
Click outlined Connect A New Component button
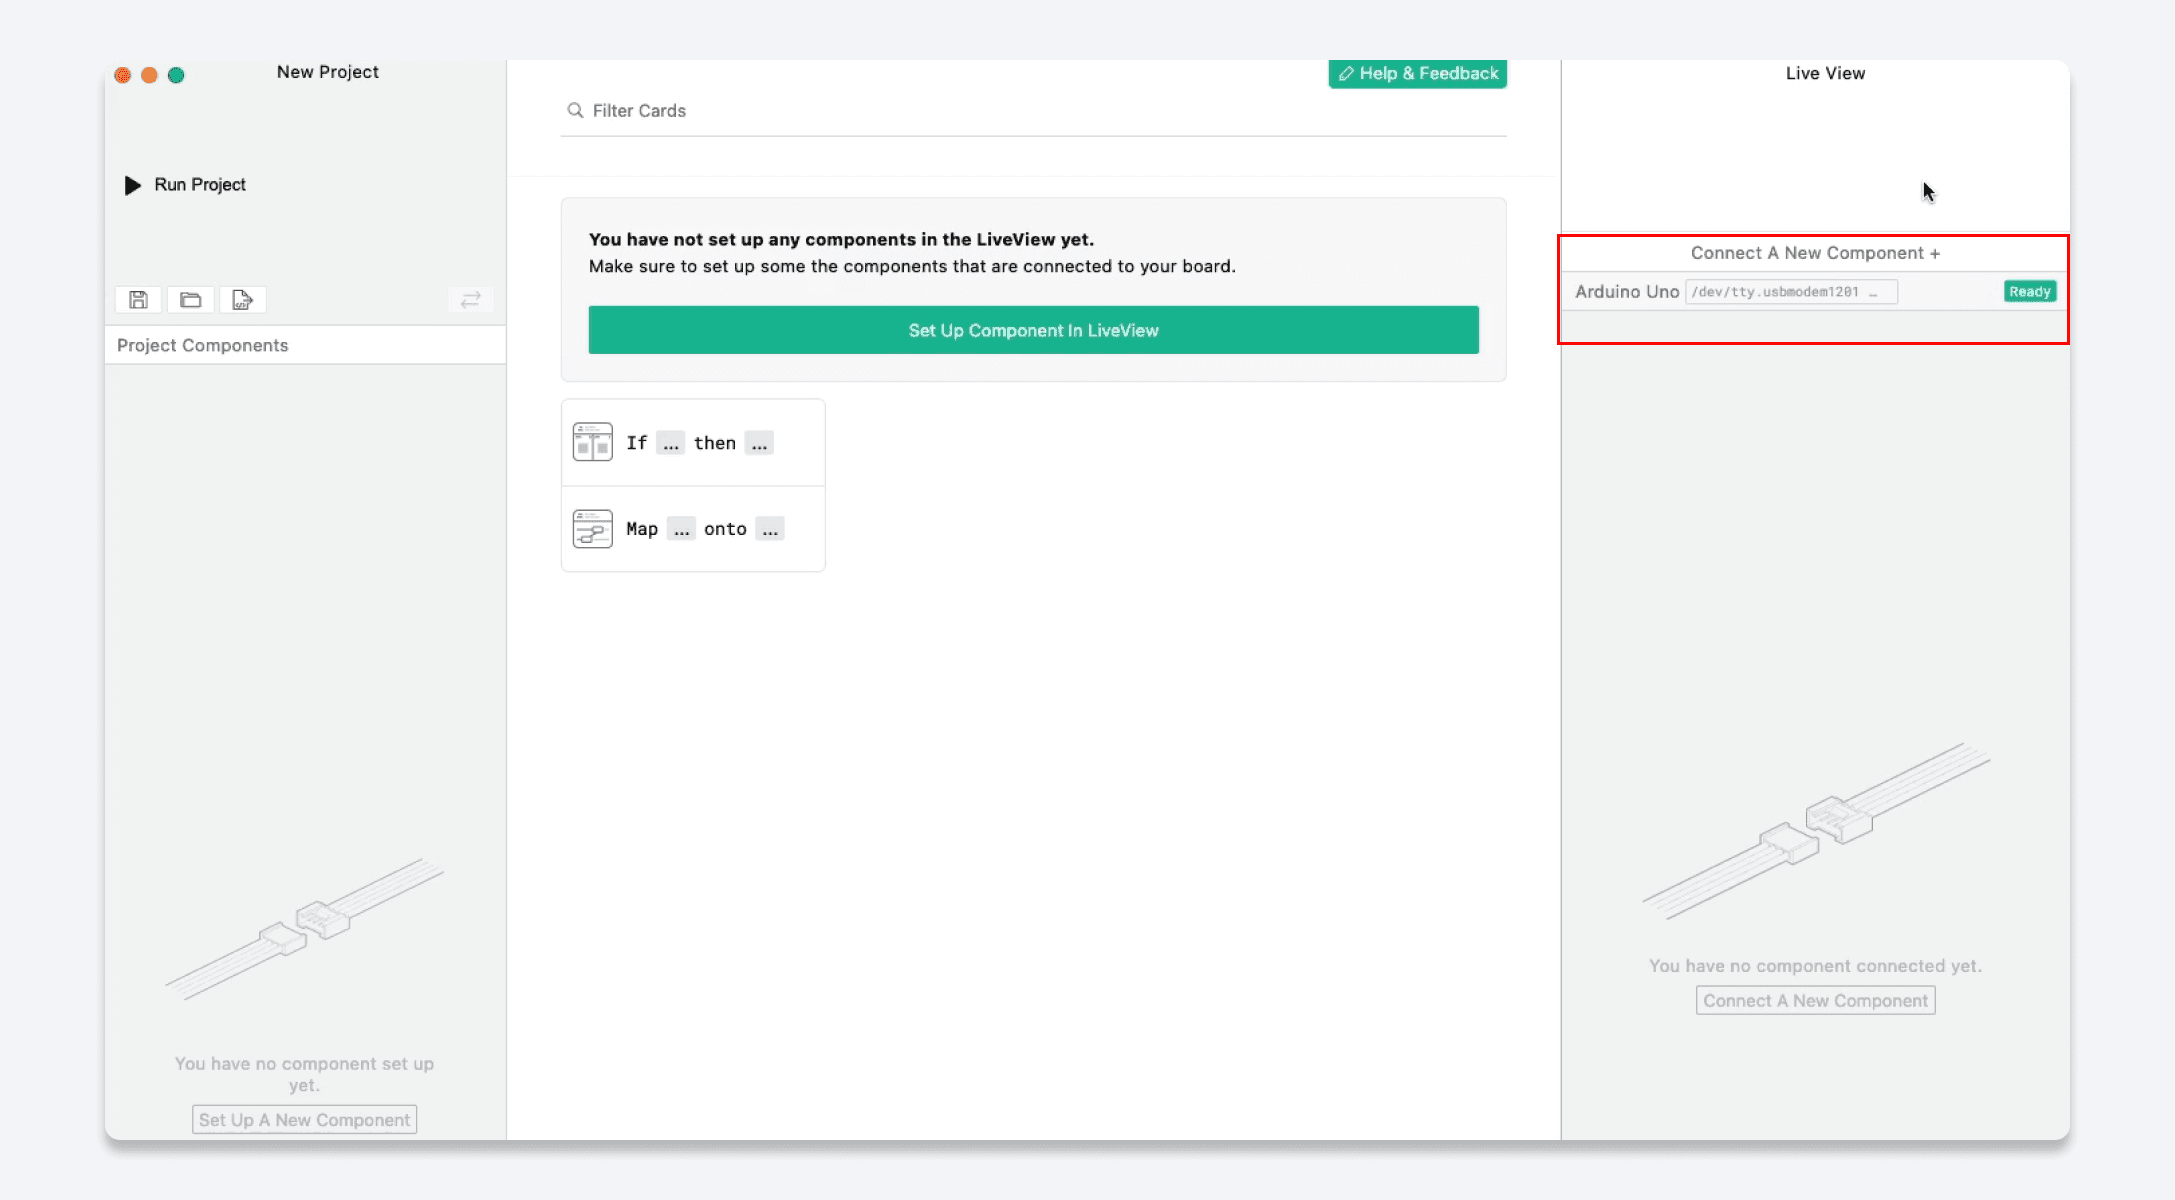(1814, 1001)
